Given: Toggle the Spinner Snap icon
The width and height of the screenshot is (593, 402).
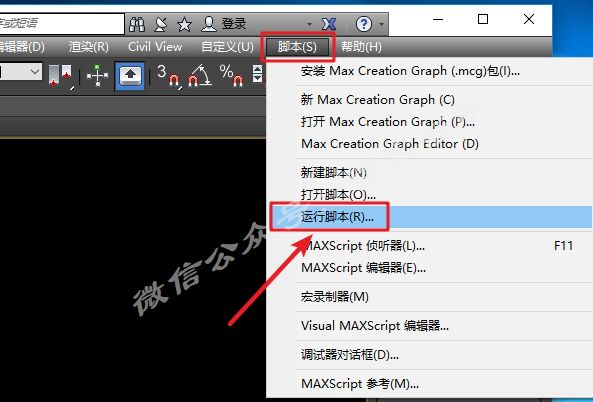Looking at the screenshot, I should [x=258, y=73].
